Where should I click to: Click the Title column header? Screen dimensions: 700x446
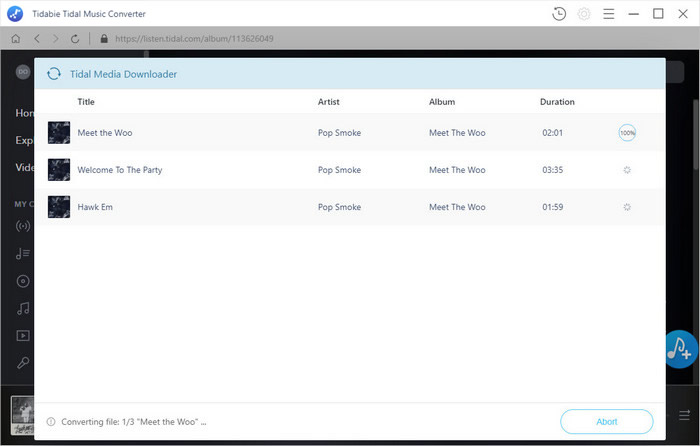coord(86,102)
